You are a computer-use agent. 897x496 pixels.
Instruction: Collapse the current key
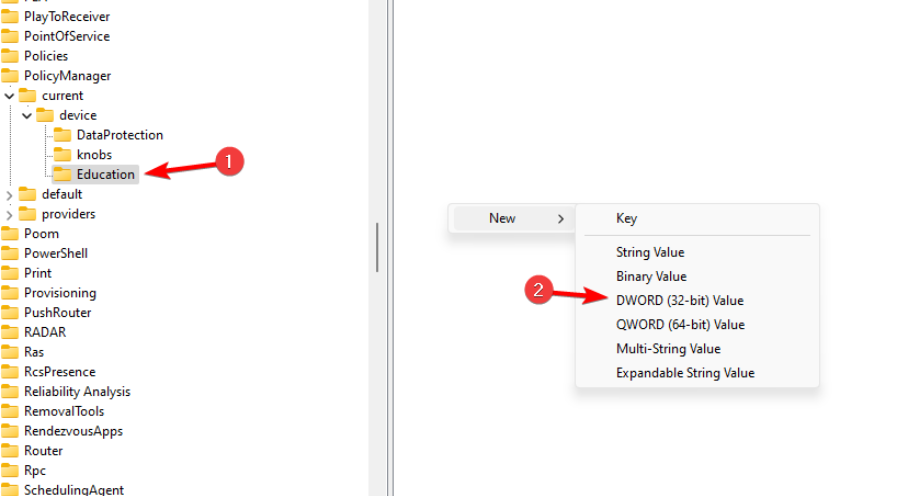pos(9,96)
